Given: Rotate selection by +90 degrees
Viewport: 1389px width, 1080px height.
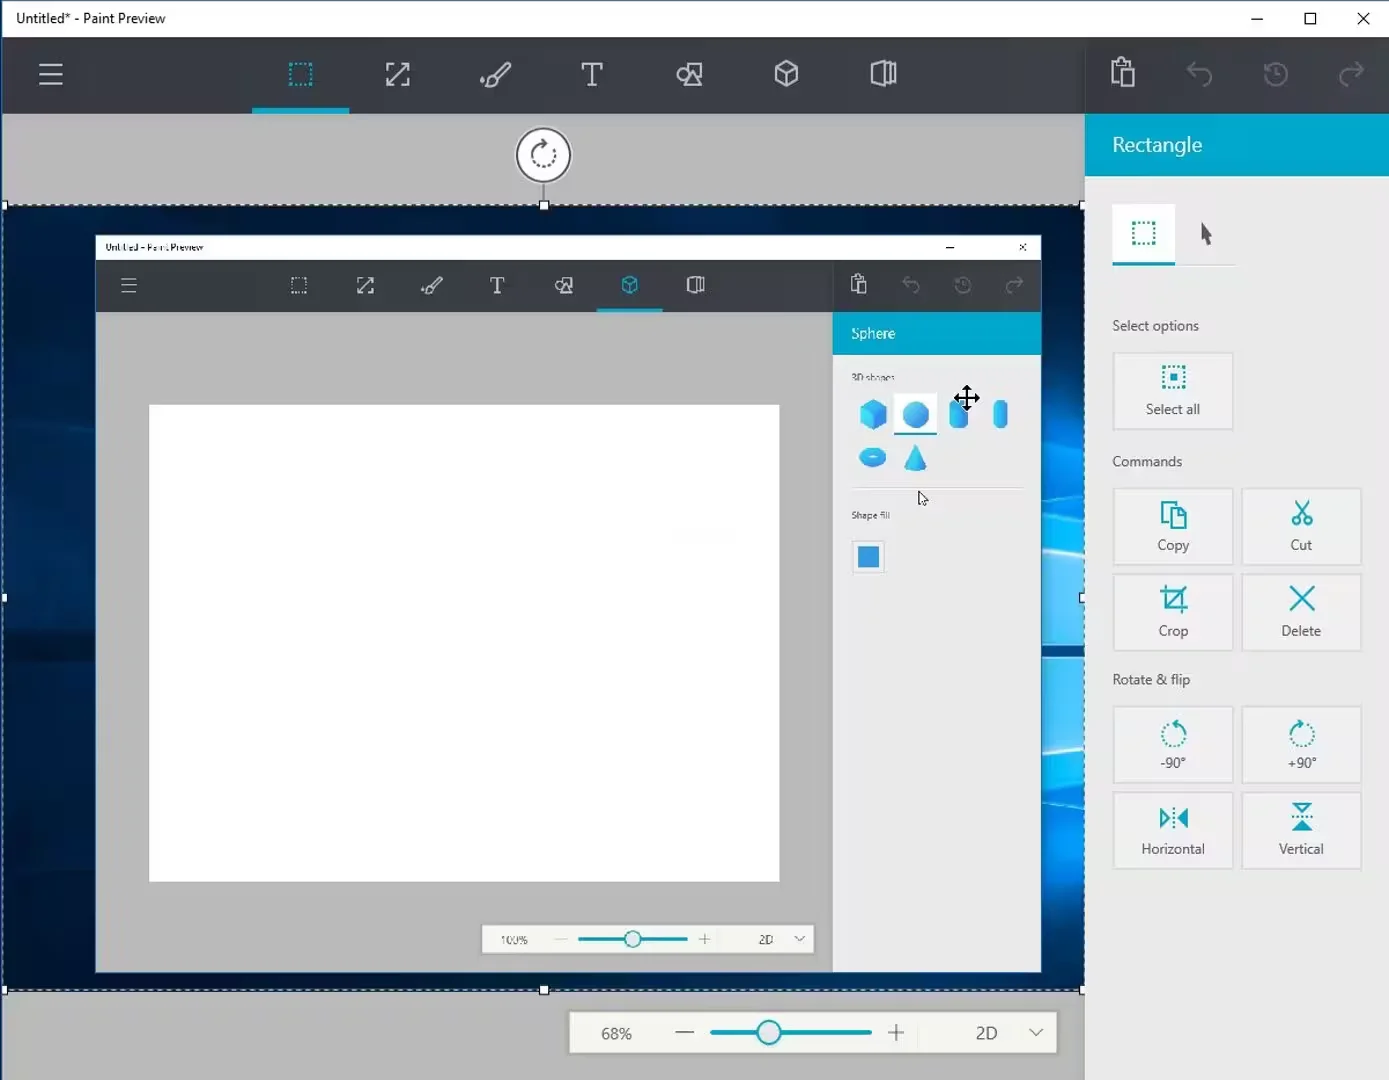Looking at the screenshot, I should pos(1301,744).
